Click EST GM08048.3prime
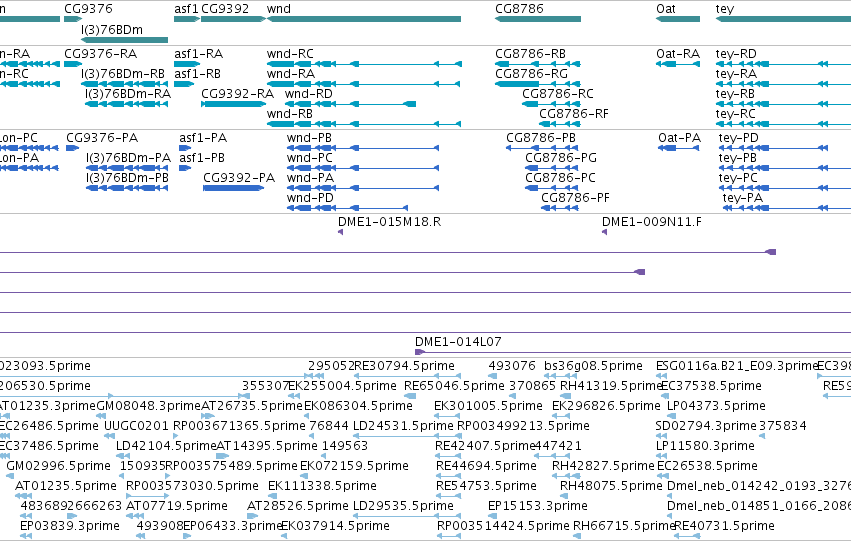The height and width of the screenshot is (541, 851). [x=101, y=416]
